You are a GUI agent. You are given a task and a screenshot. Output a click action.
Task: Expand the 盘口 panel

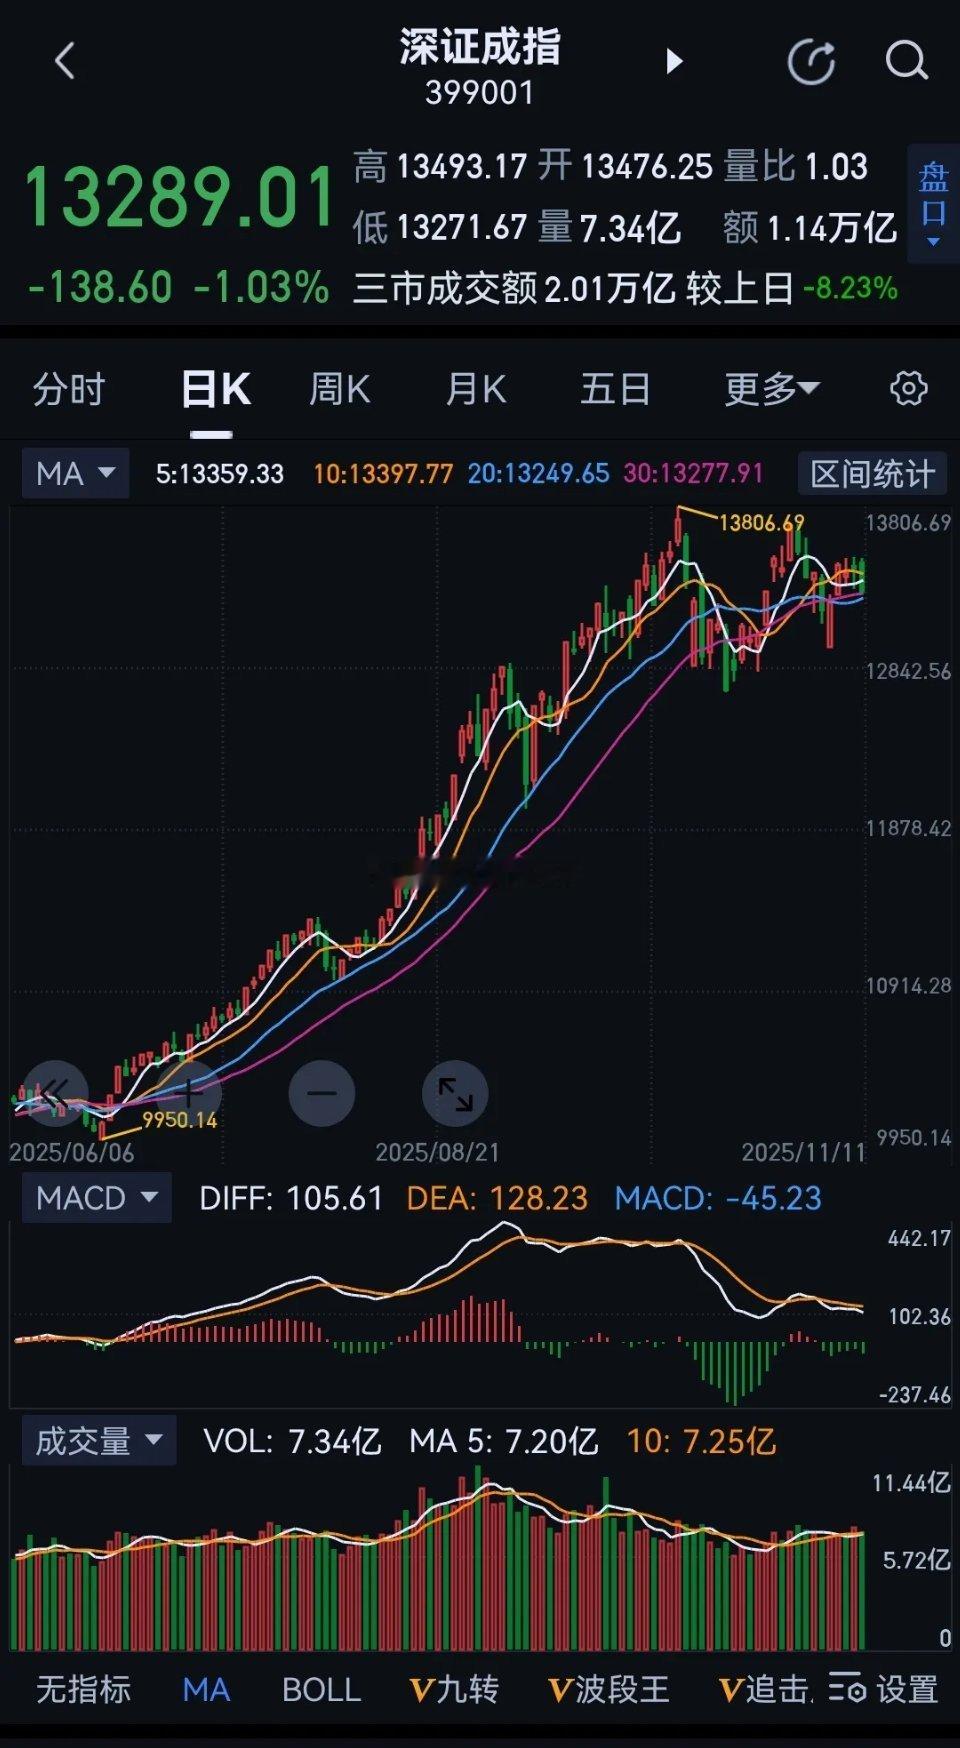point(933,205)
